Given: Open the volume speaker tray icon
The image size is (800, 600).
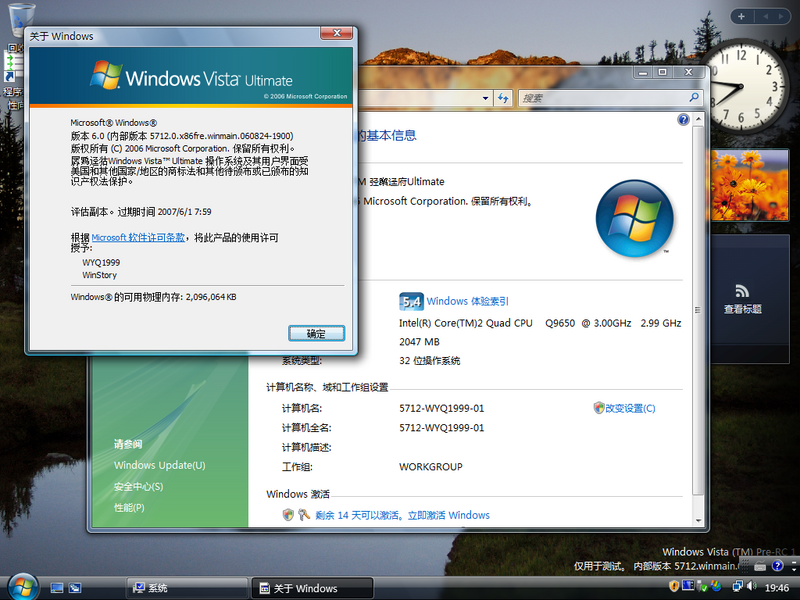Looking at the screenshot, I should click(752, 586).
